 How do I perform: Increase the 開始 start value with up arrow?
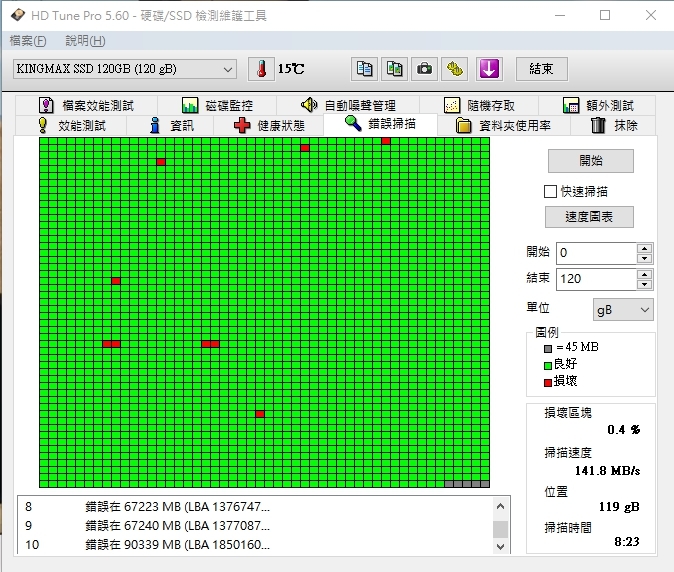[x=644, y=248]
